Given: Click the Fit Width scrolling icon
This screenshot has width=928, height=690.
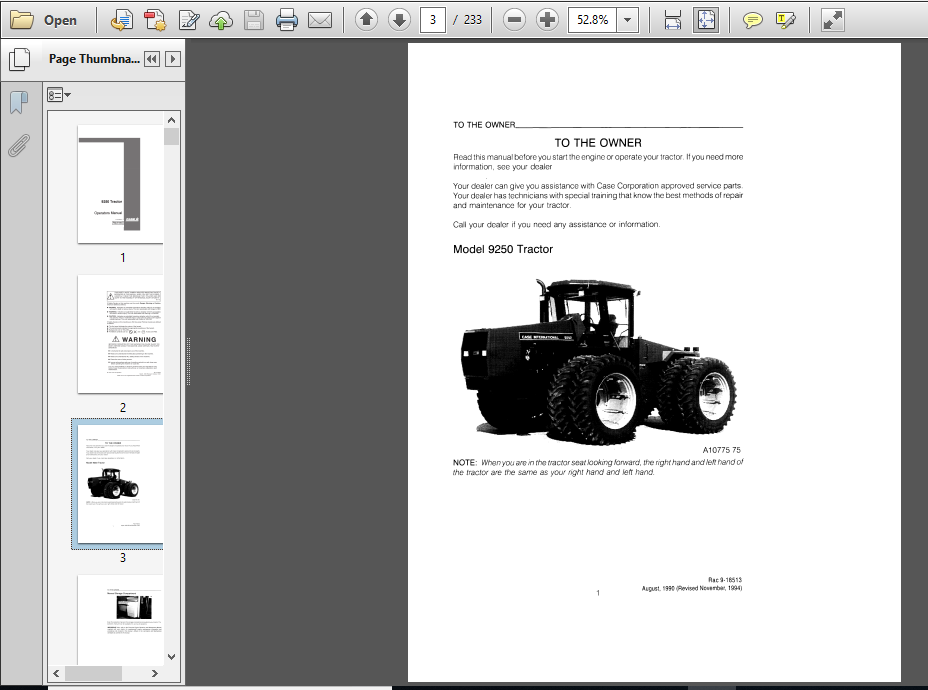Looking at the screenshot, I should point(673,20).
